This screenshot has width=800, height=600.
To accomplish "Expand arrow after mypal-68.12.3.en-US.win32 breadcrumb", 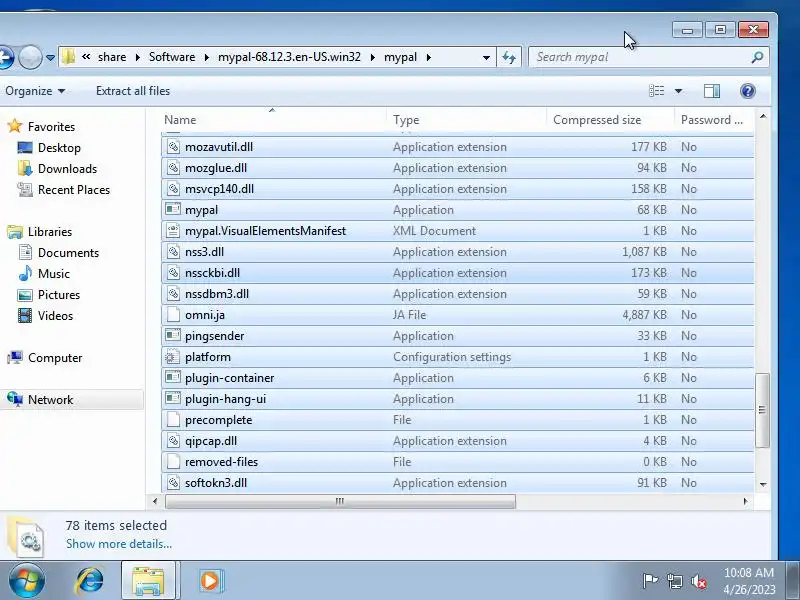I will click(x=372, y=57).
